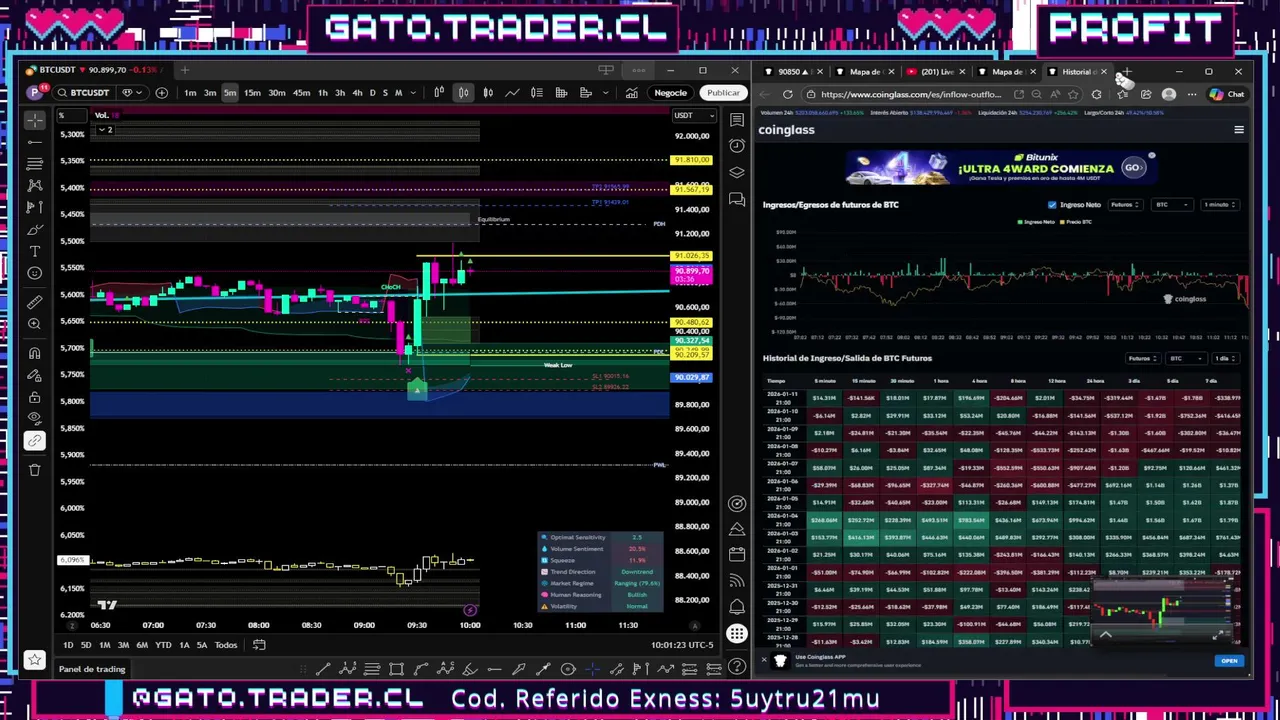Open symbol search for BTCUSDT
The width and height of the screenshot is (1280, 720).
click(83, 93)
